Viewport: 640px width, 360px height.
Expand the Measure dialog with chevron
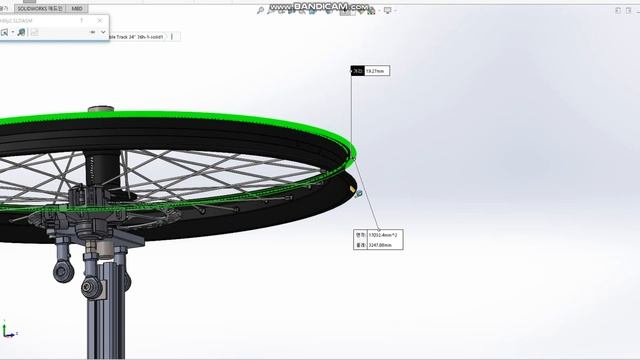click(x=103, y=32)
